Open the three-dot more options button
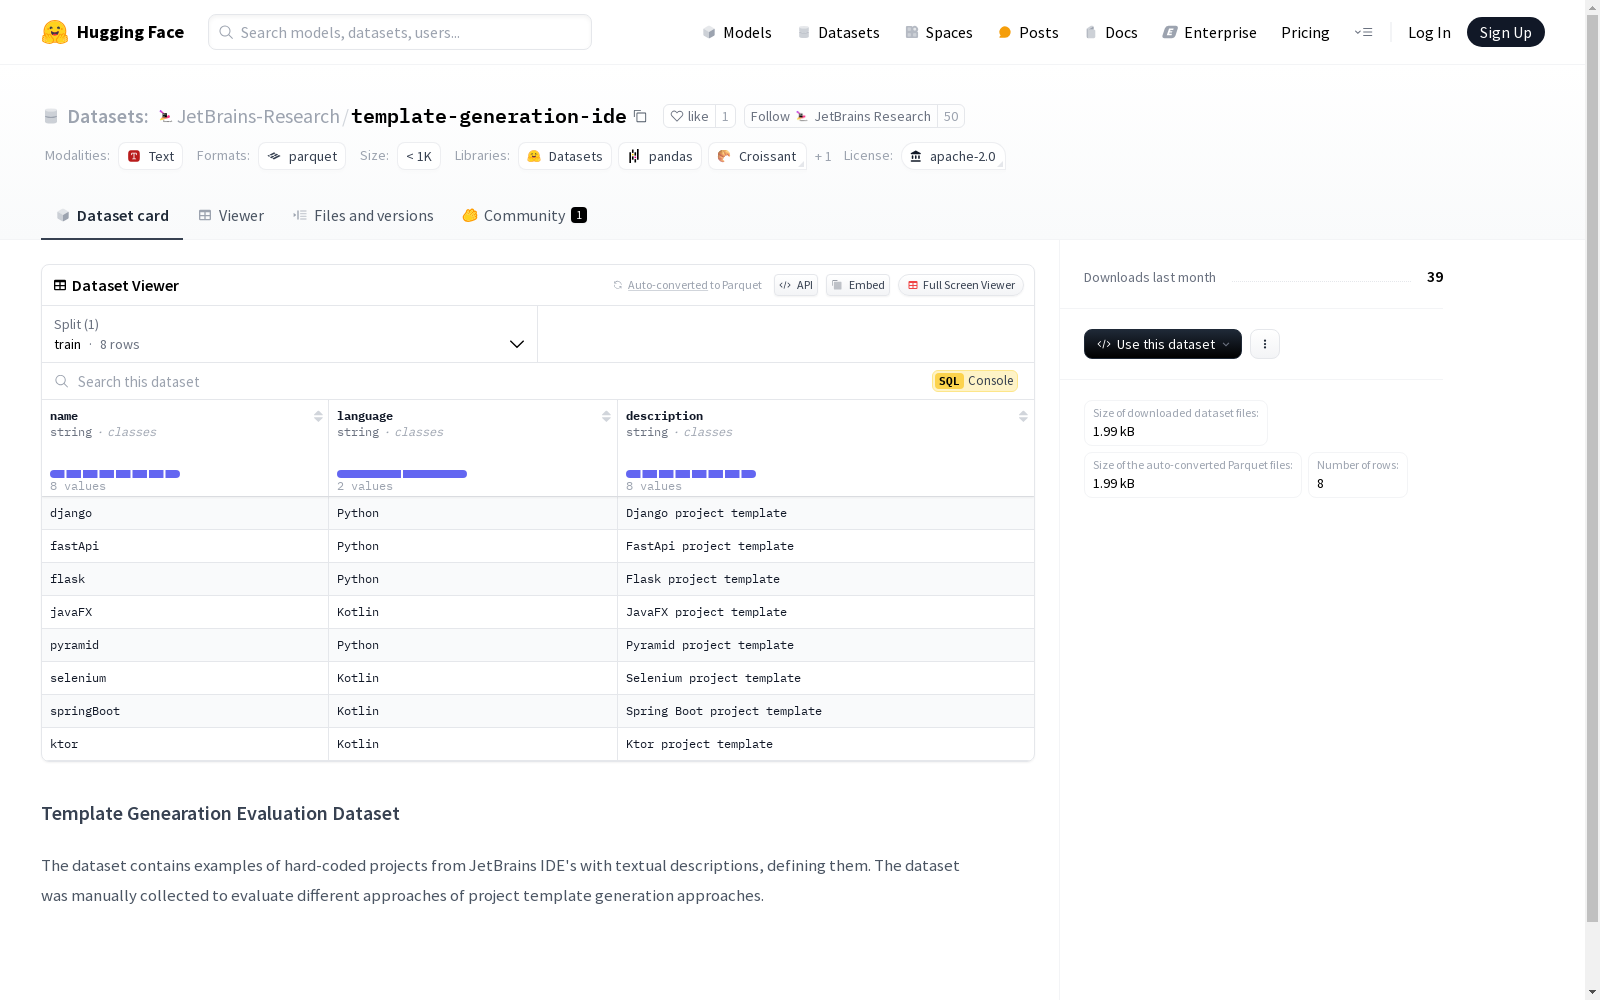 [1265, 344]
